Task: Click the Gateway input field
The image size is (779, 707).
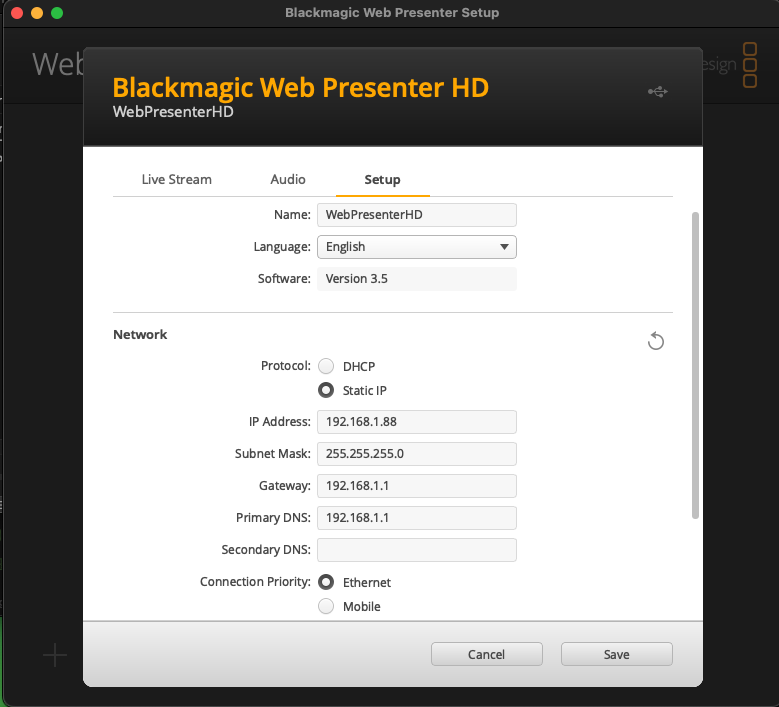Action: [417, 486]
